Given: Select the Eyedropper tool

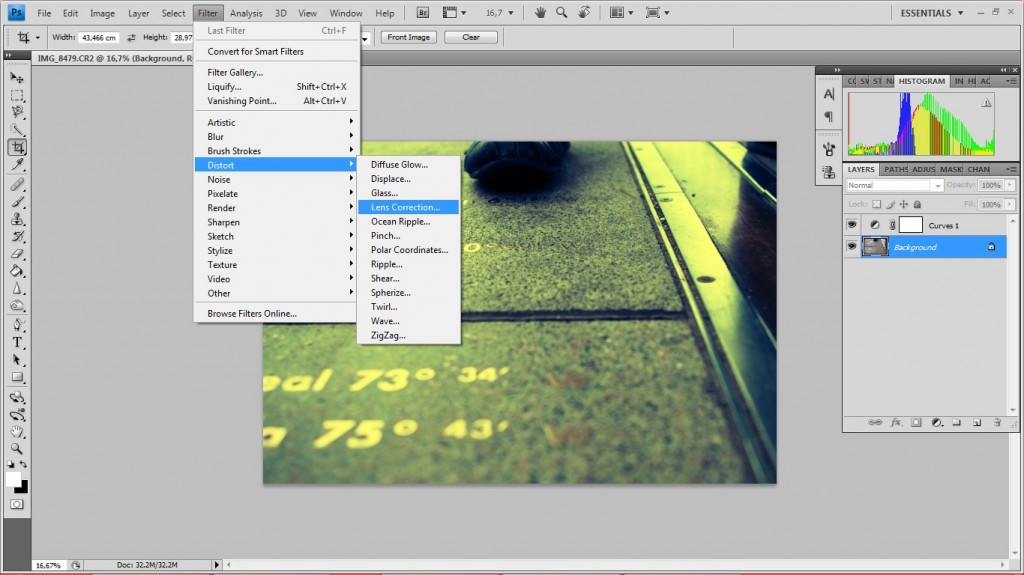Looking at the screenshot, I should click(x=17, y=165).
